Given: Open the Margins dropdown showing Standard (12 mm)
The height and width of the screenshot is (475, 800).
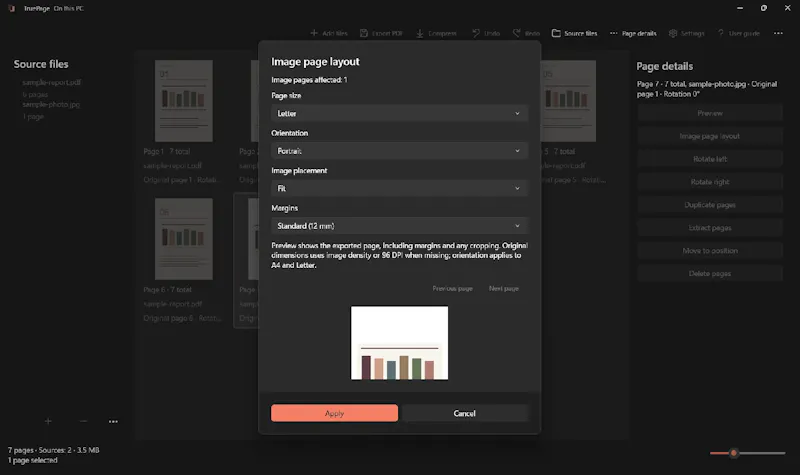Looking at the screenshot, I should [x=399, y=226].
